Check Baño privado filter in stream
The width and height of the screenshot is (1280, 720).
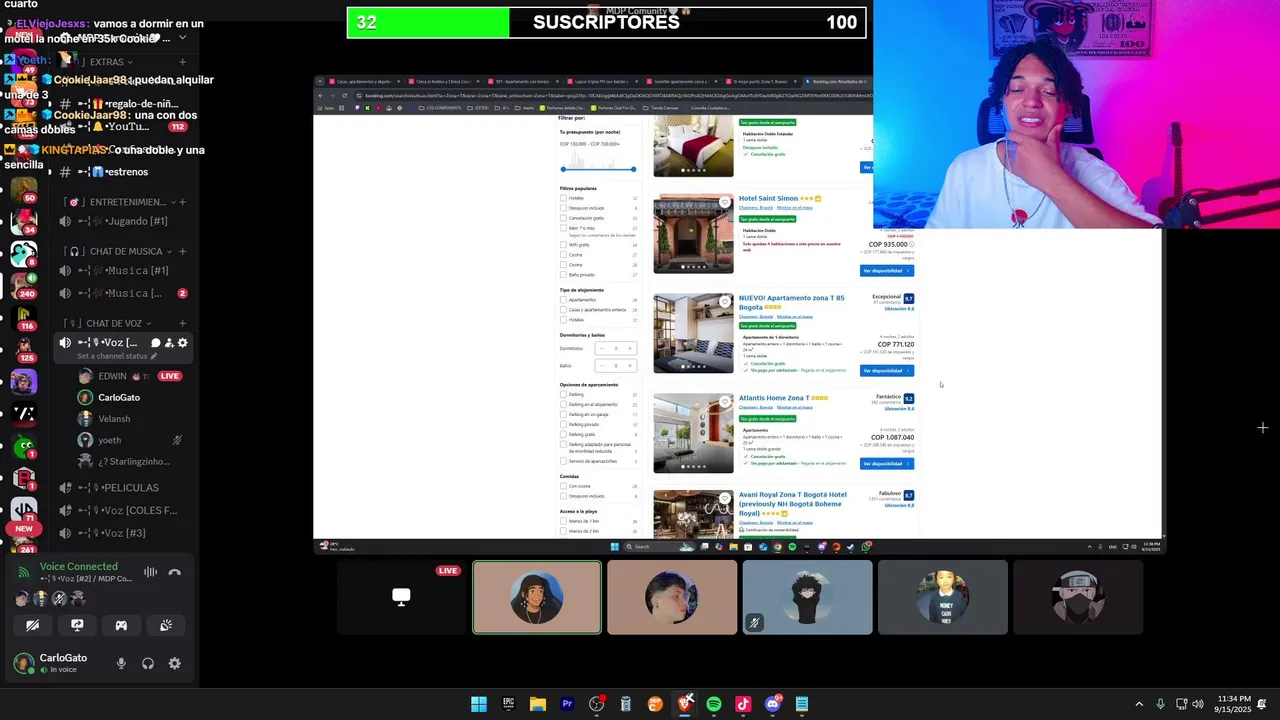[x=563, y=274]
